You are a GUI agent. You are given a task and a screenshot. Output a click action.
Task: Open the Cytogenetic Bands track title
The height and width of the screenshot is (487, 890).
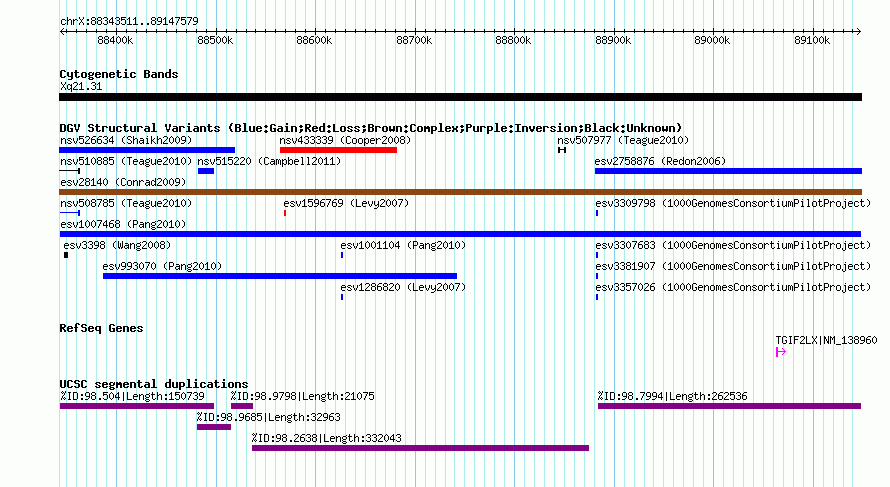click(x=119, y=74)
